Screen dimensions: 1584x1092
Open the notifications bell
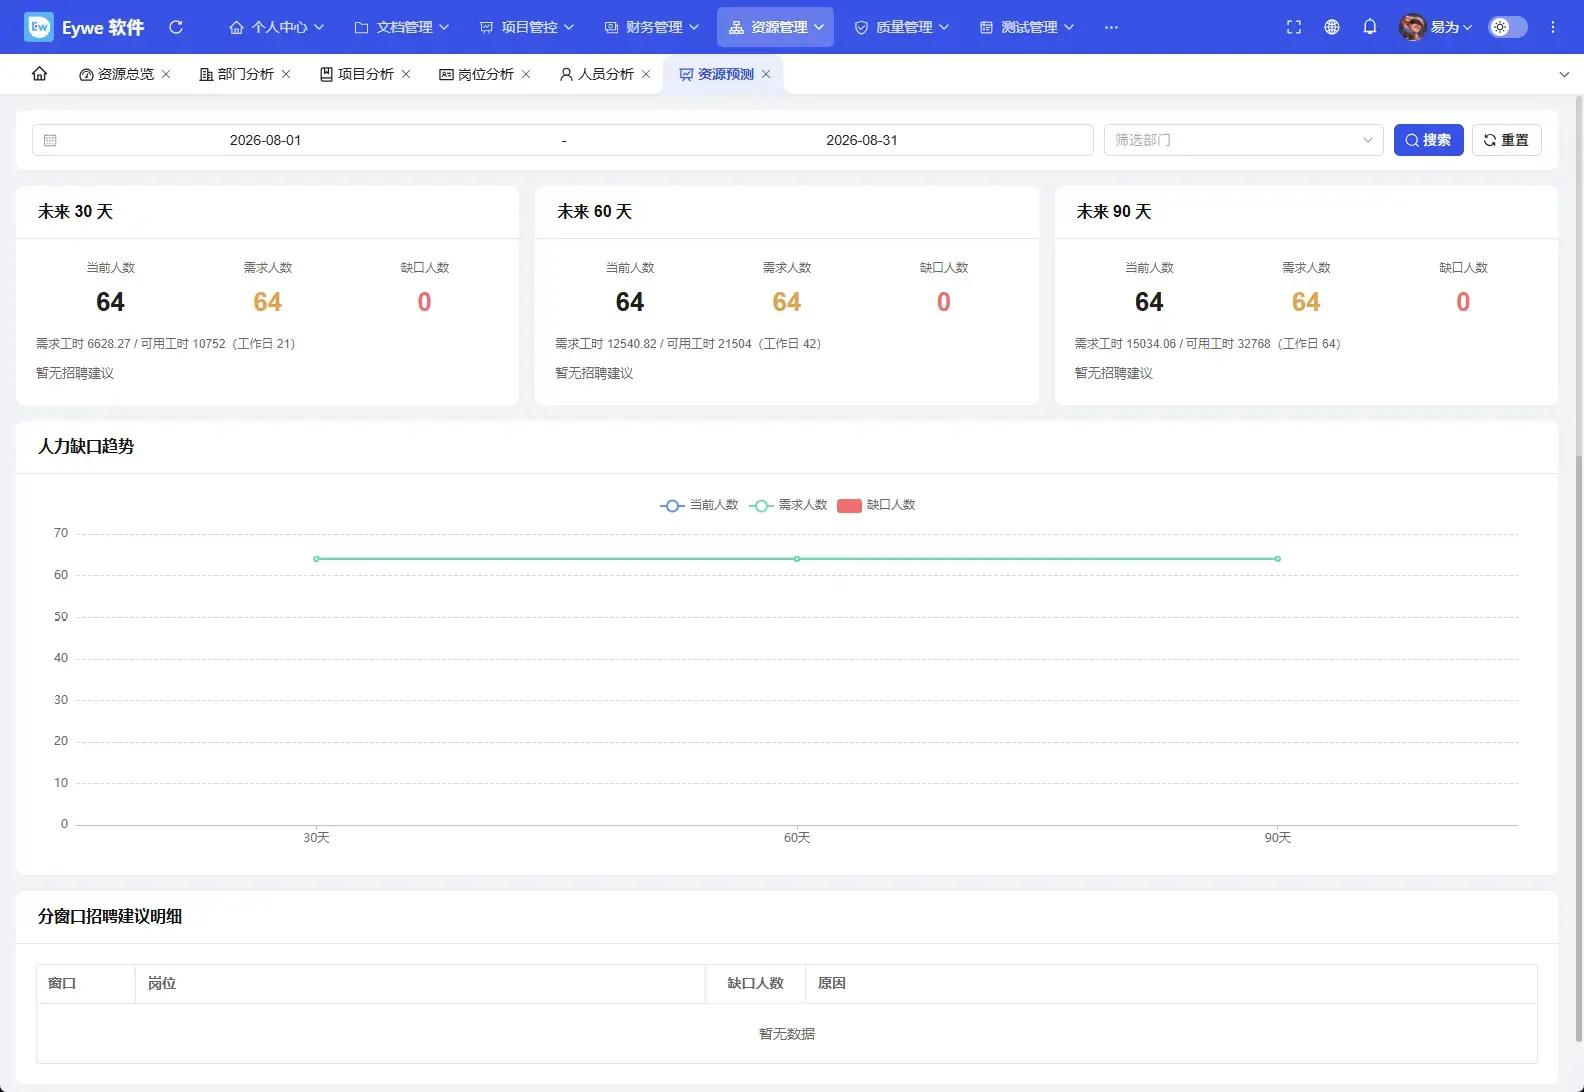[x=1370, y=27]
